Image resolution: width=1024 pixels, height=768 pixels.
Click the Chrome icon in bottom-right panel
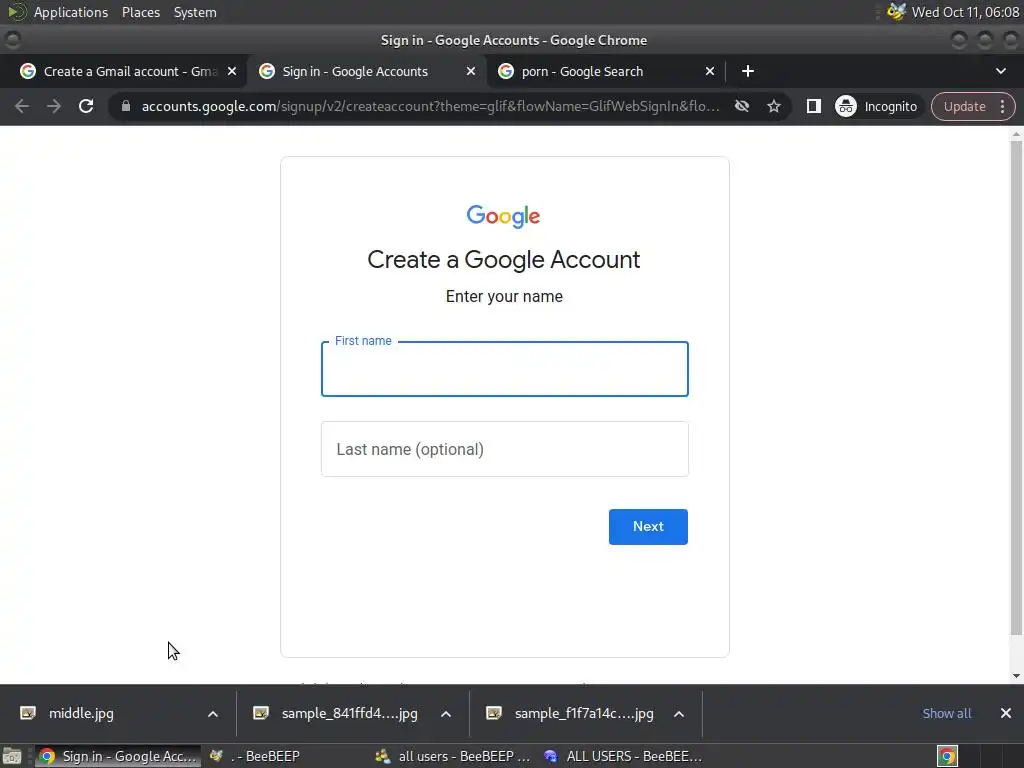pyautogui.click(x=947, y=756)
